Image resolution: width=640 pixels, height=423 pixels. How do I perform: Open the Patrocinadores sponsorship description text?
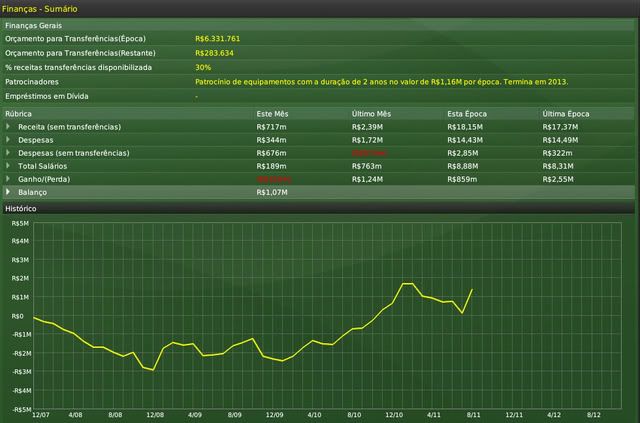[381, 81]
